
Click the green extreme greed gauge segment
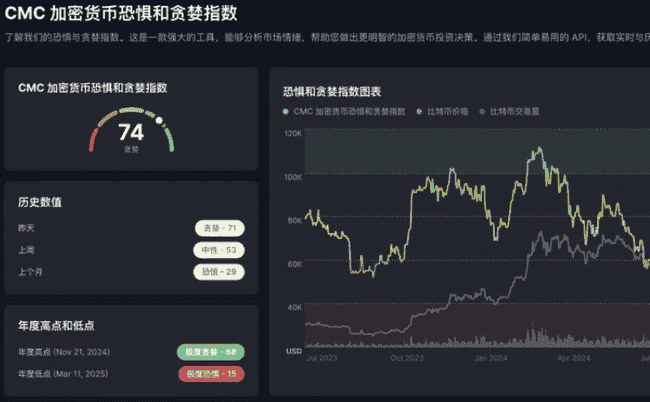pyautogui.click(x=170, y=139)
